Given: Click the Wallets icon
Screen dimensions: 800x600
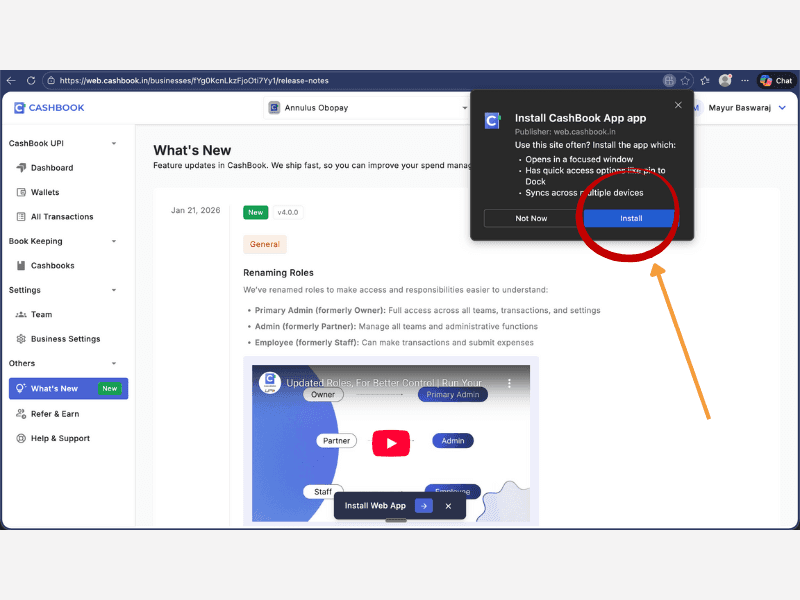Looking at the screenshot, I should [21, 192].
